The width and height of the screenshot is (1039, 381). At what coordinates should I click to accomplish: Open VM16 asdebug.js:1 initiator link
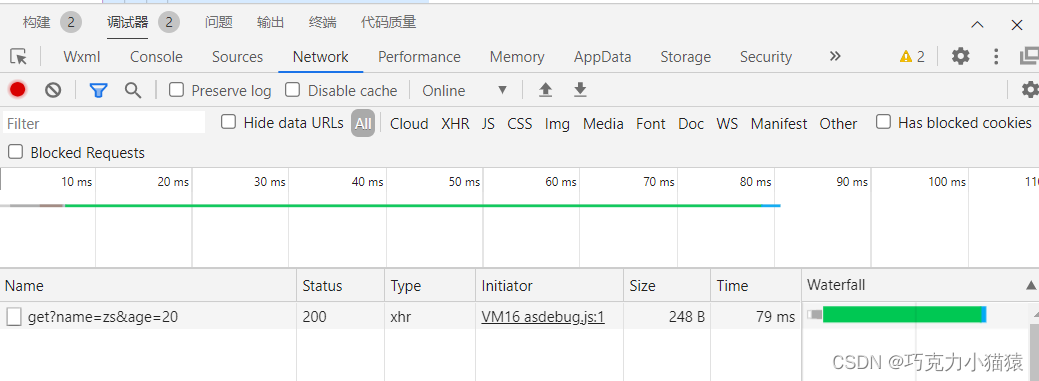543,317
